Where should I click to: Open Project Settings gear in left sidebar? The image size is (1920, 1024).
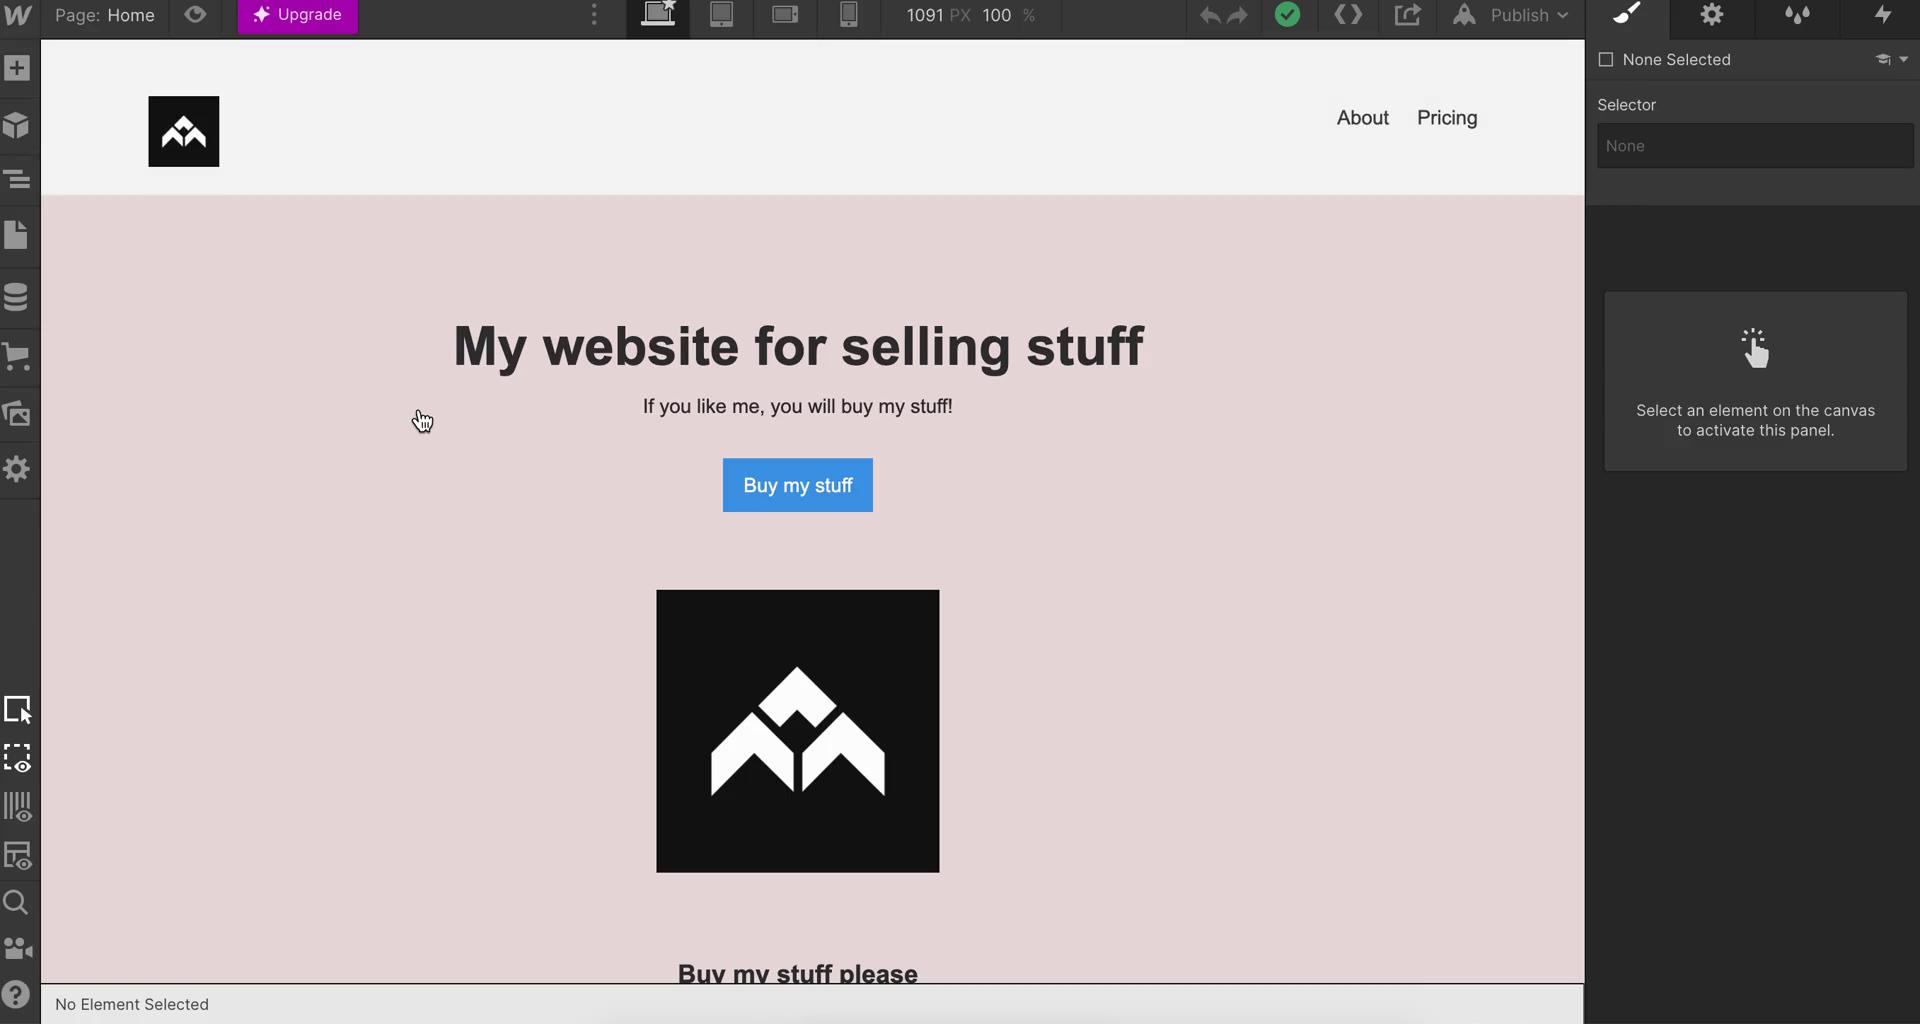pyautogui.click(x=17, y=469)
